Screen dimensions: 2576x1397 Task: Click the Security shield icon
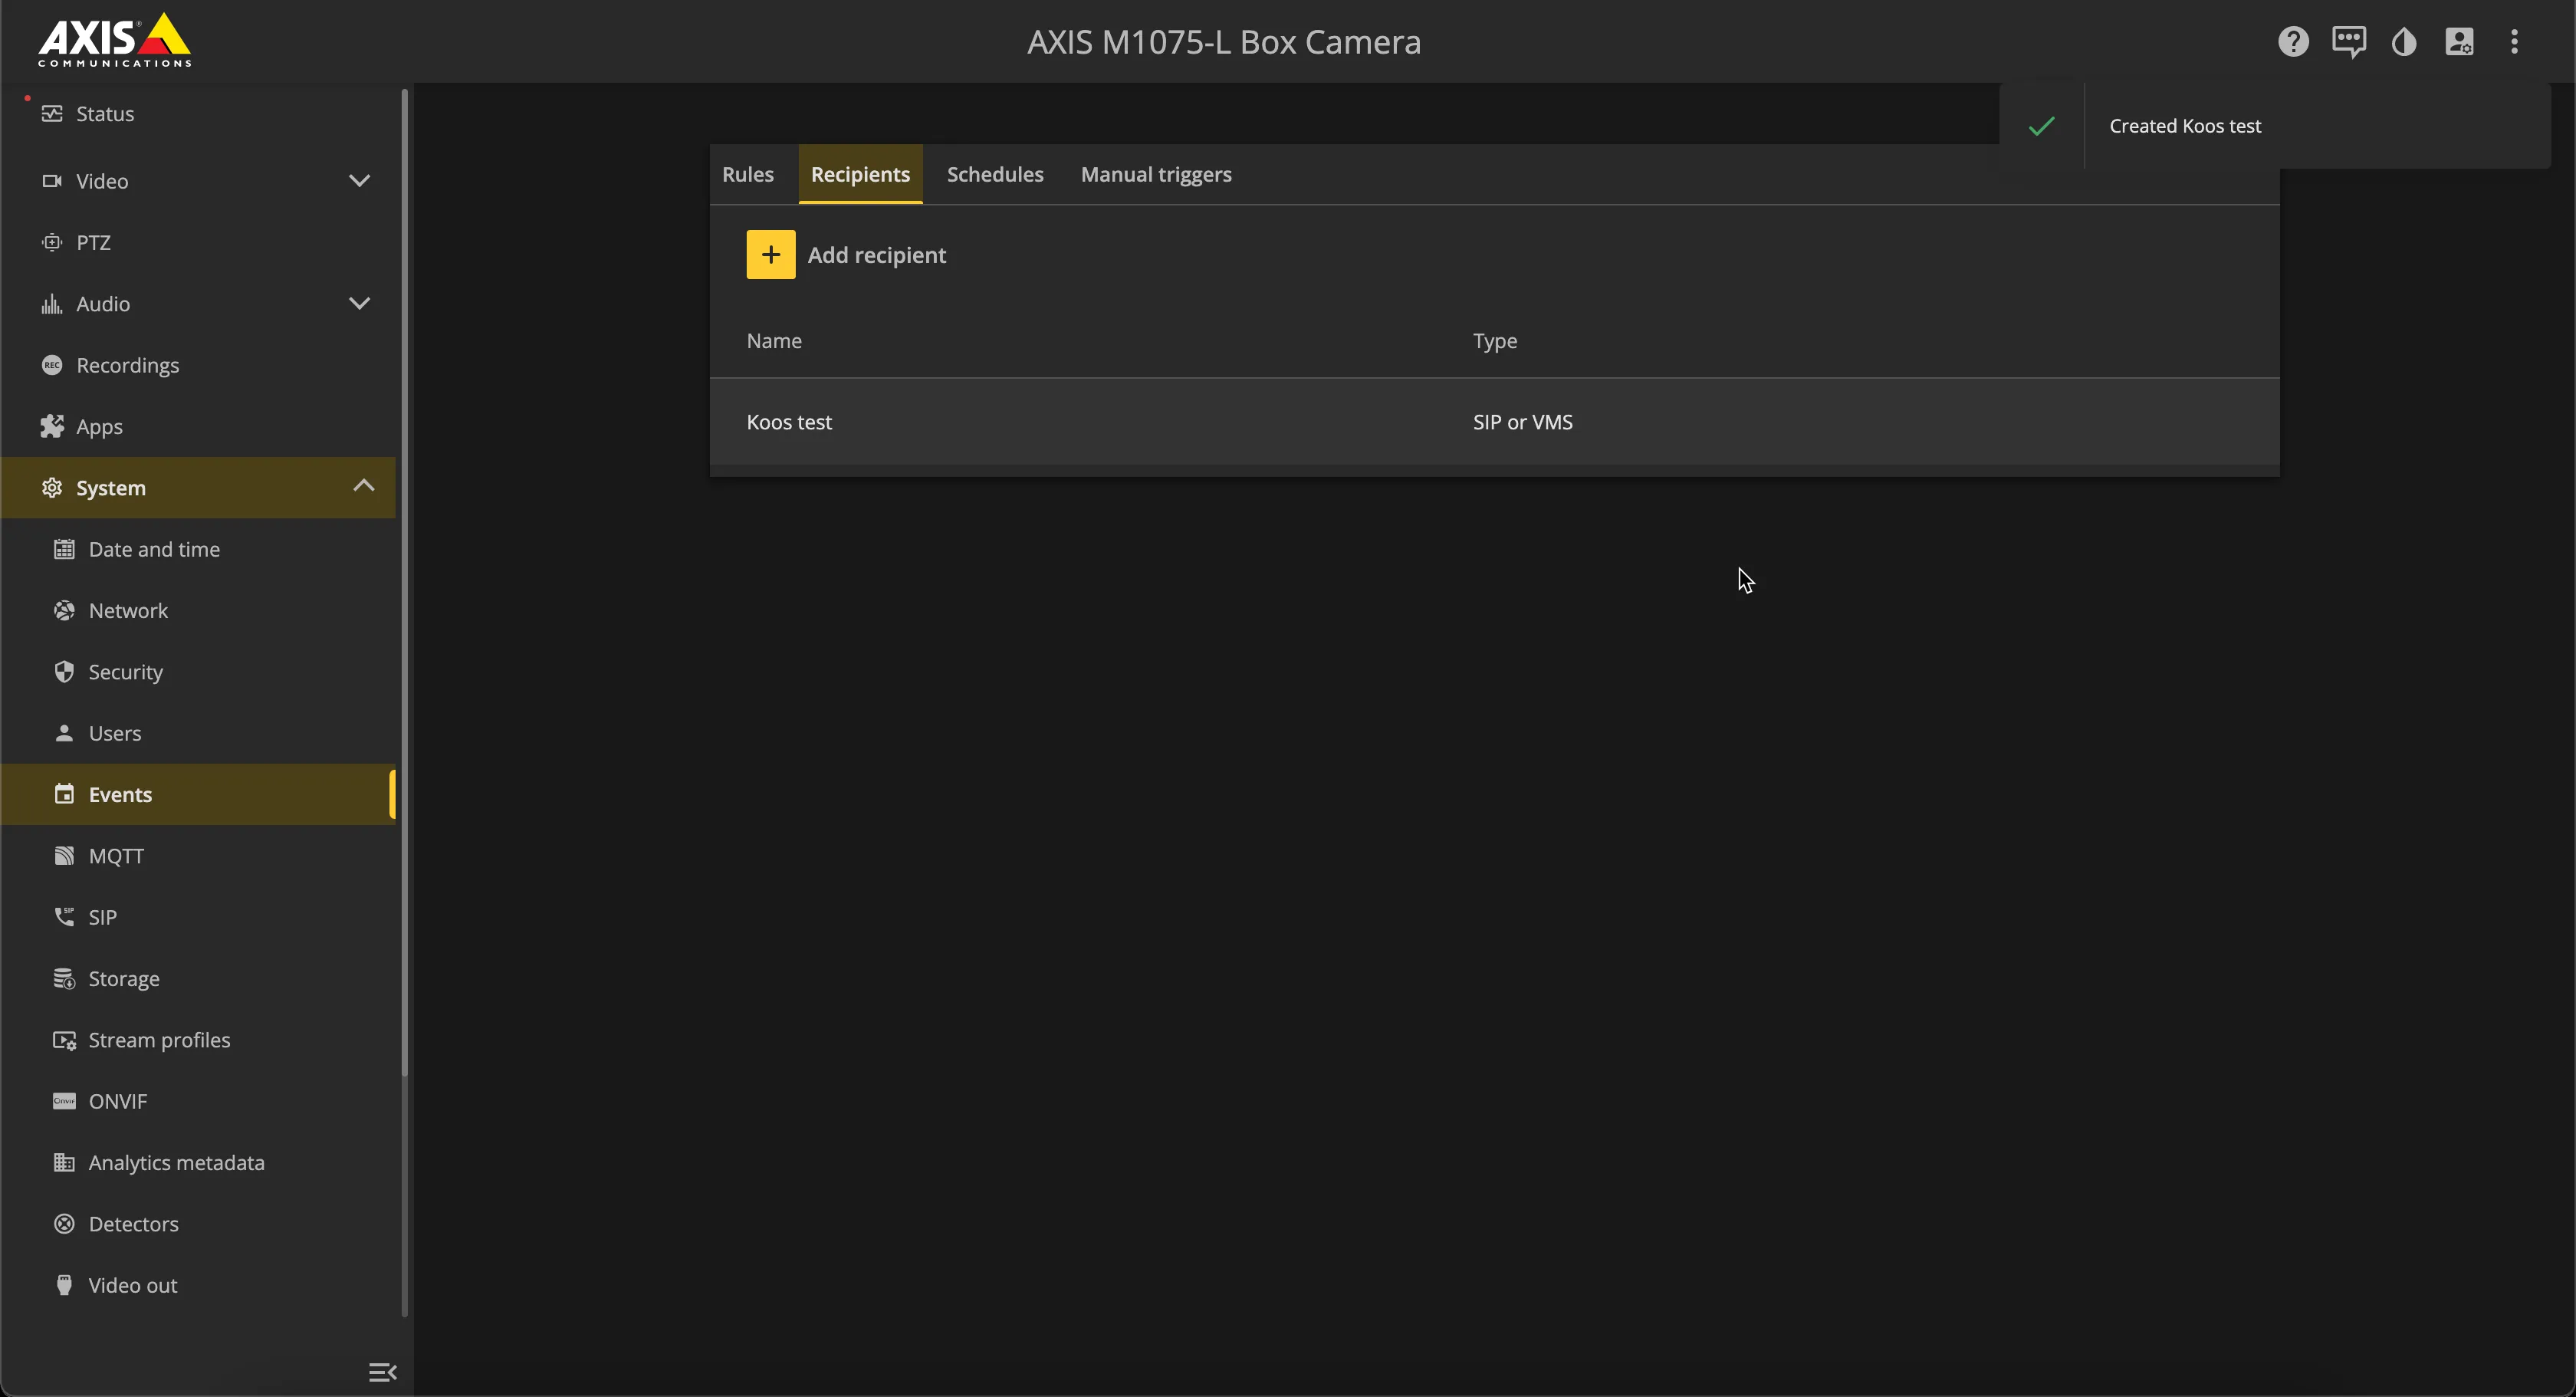tap(64, 671)
